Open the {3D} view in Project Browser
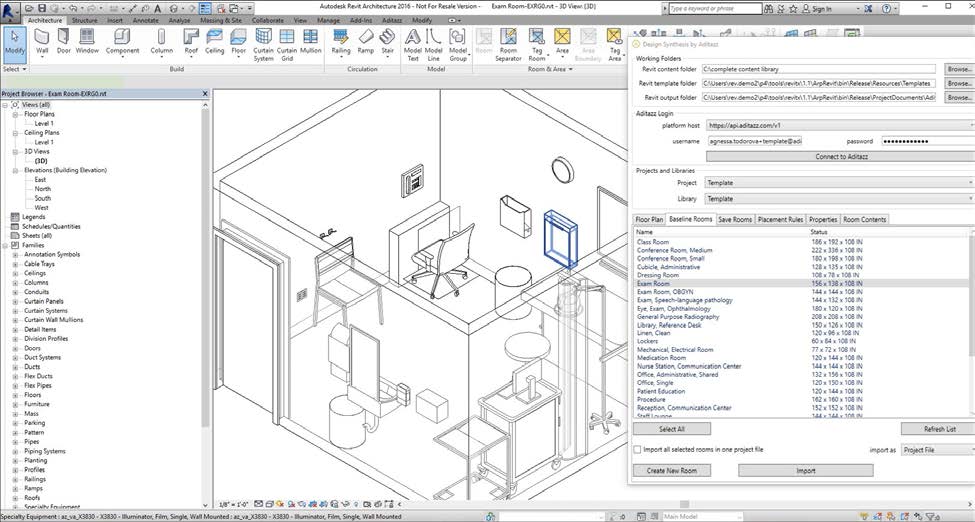Image resolution: width=975 pixels, height=522 pixels. tap(41, 161)
